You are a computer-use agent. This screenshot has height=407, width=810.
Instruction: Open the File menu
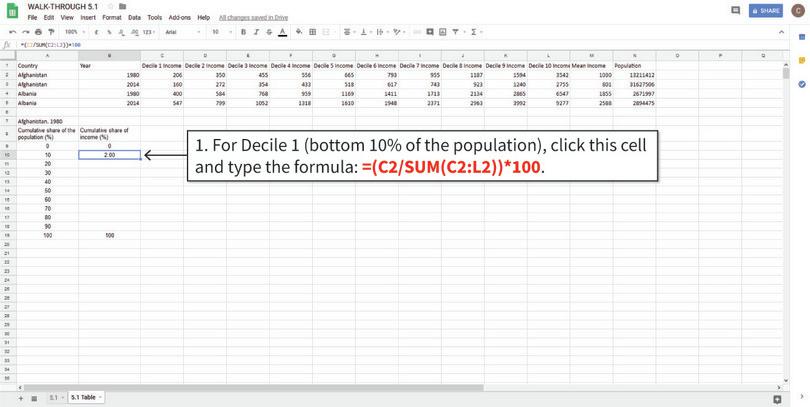point(33,18)
